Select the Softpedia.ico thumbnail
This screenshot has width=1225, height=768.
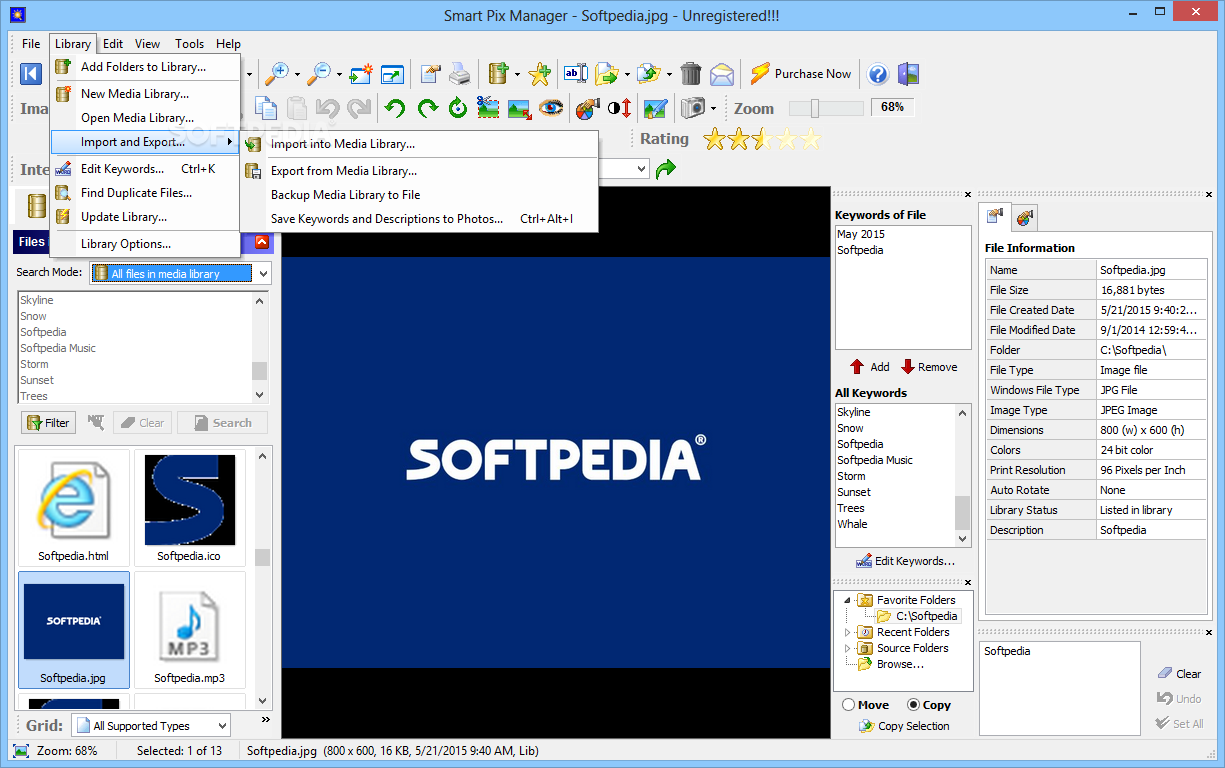click(x=189, y=508)
